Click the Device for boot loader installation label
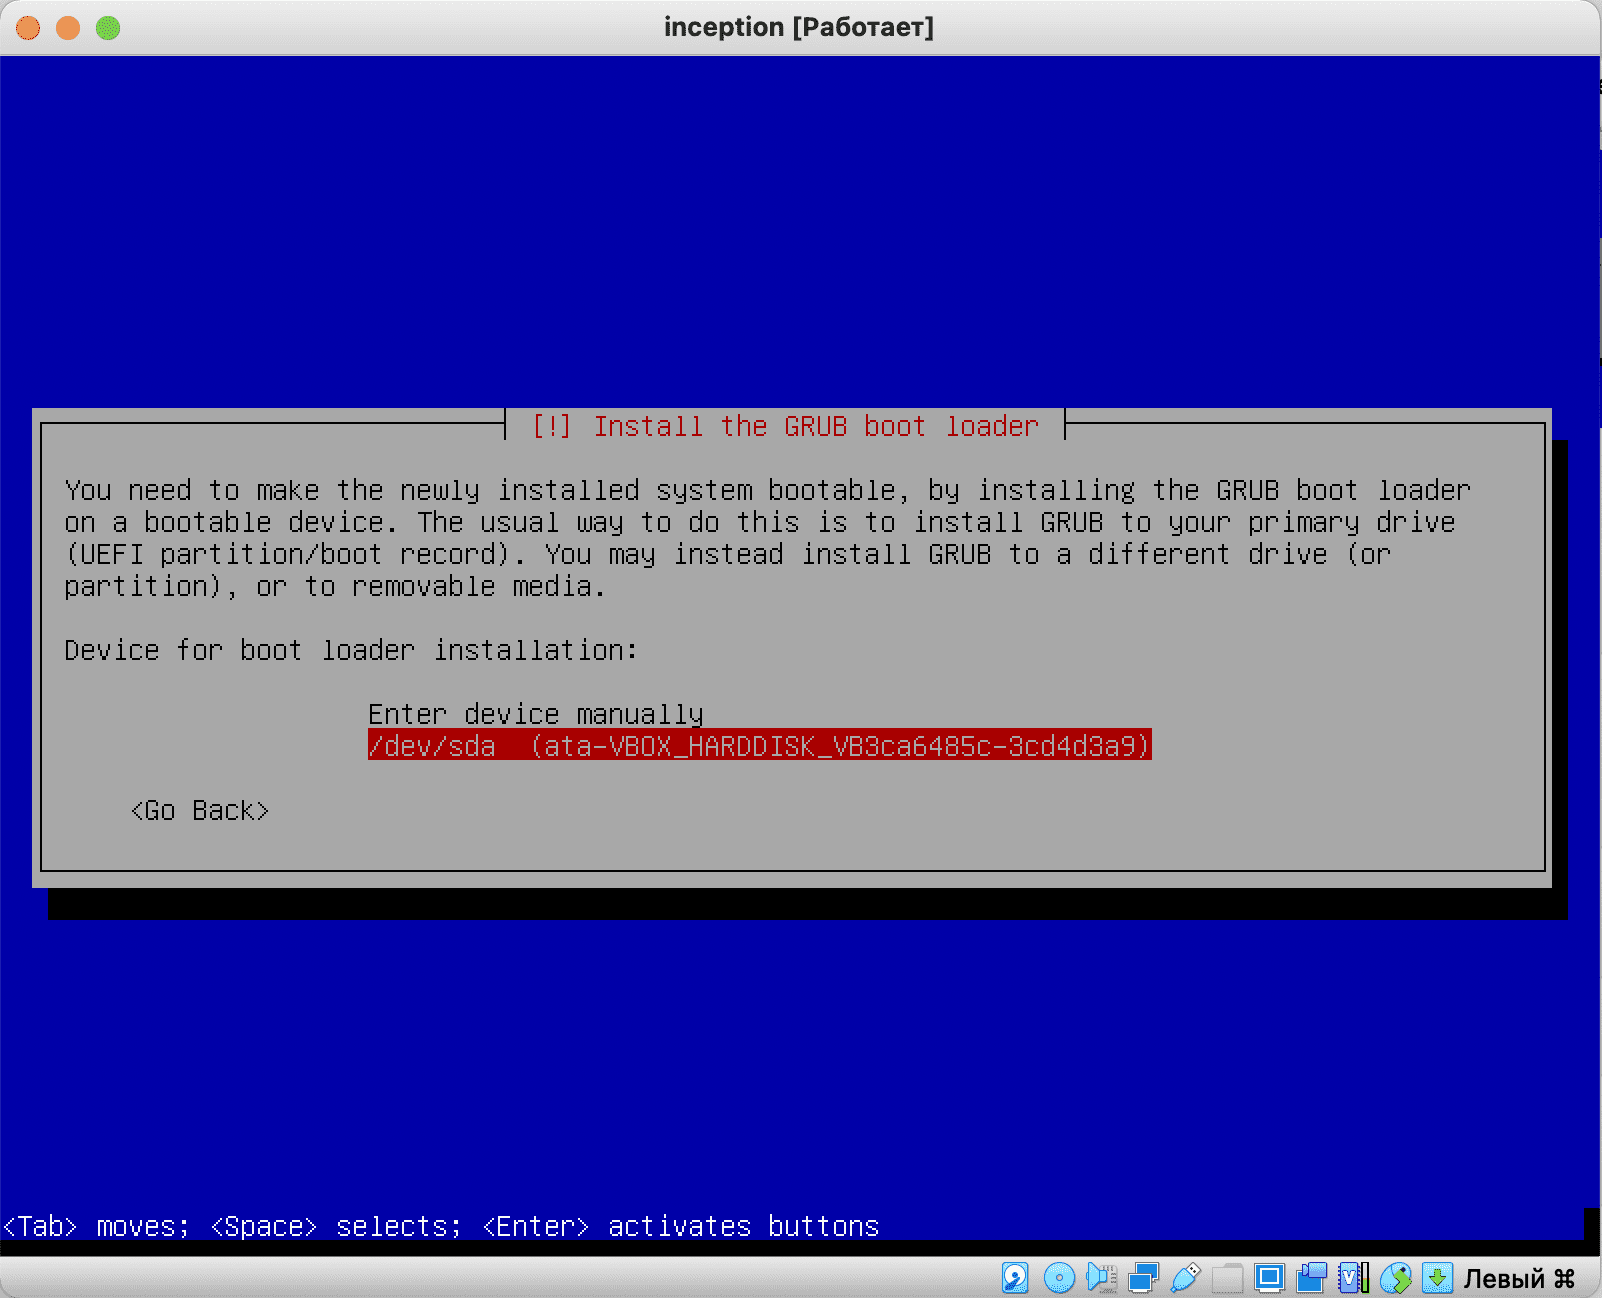The height and width of the screenshot is (1298, 1602). pyautogui.click(x=351, y=650)
